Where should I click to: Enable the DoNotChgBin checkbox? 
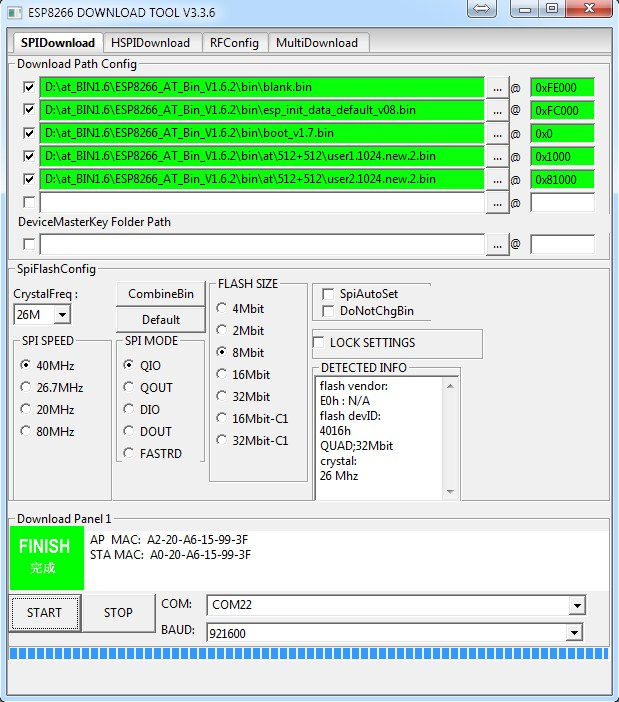(328, 311)
